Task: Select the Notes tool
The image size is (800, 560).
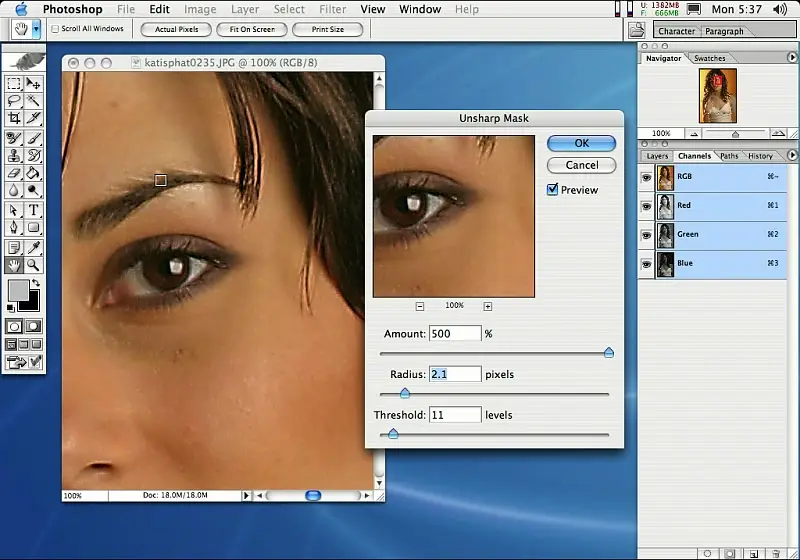Action: click(14, 248)
